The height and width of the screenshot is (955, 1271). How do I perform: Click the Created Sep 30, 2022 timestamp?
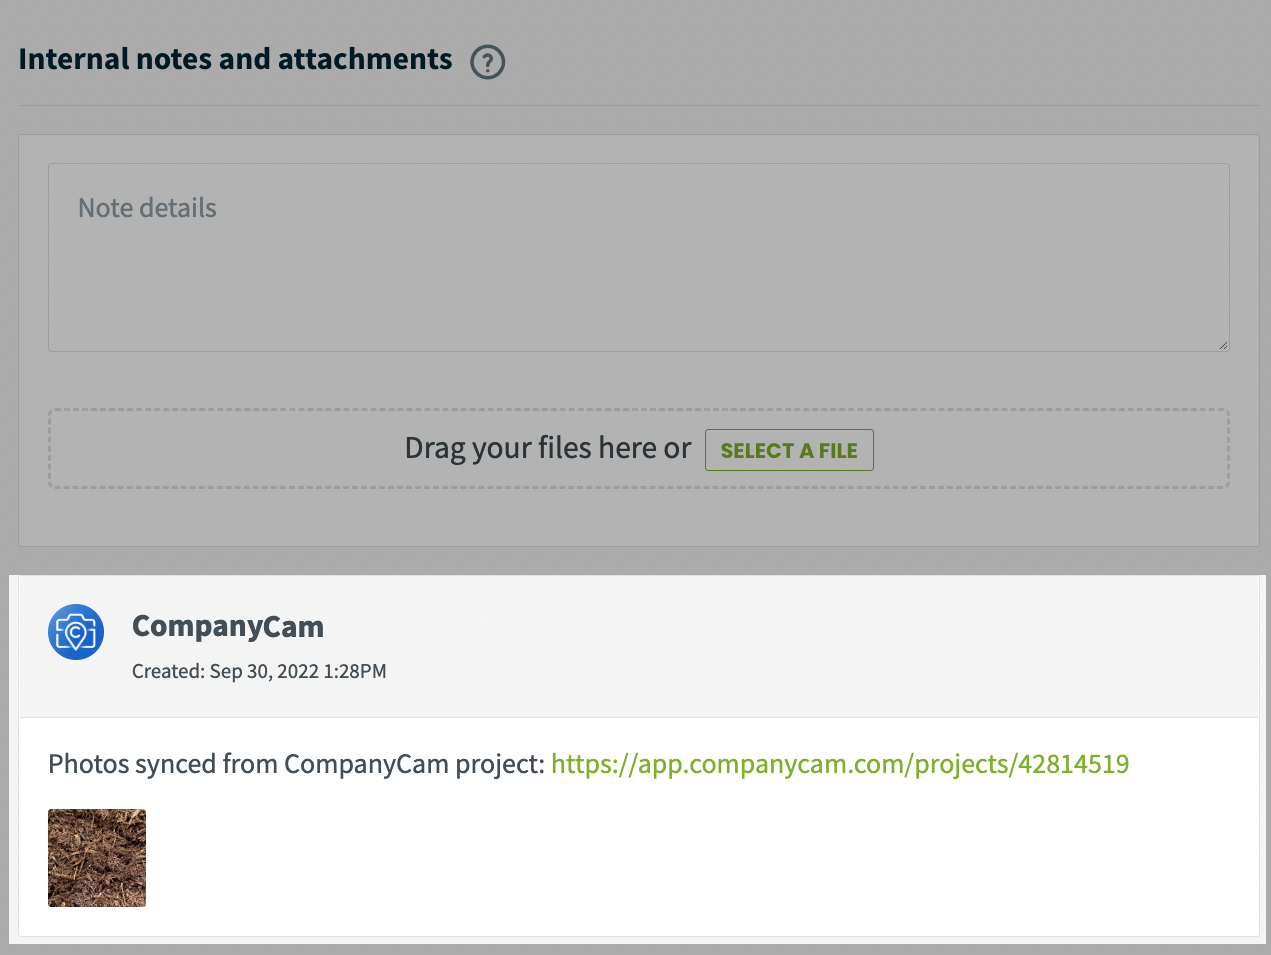(259, 671)
